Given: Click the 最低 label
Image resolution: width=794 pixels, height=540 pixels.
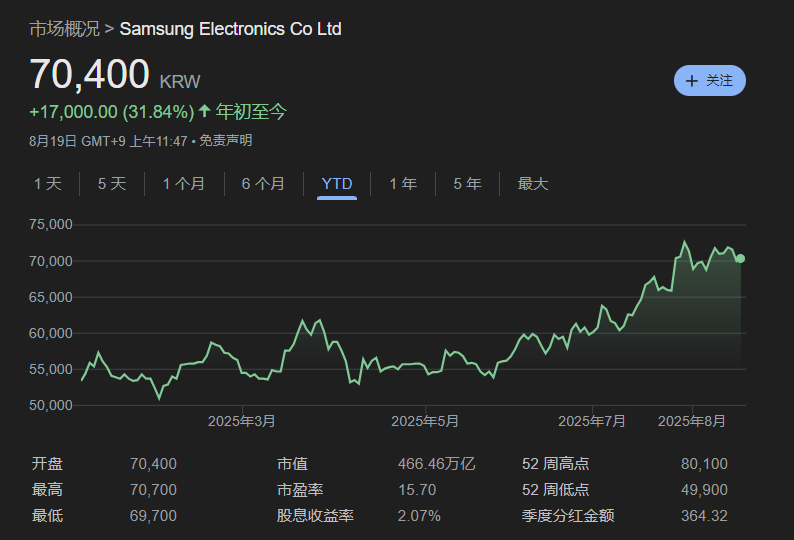Looking at the screenshot, I should (x=48, y=516).
